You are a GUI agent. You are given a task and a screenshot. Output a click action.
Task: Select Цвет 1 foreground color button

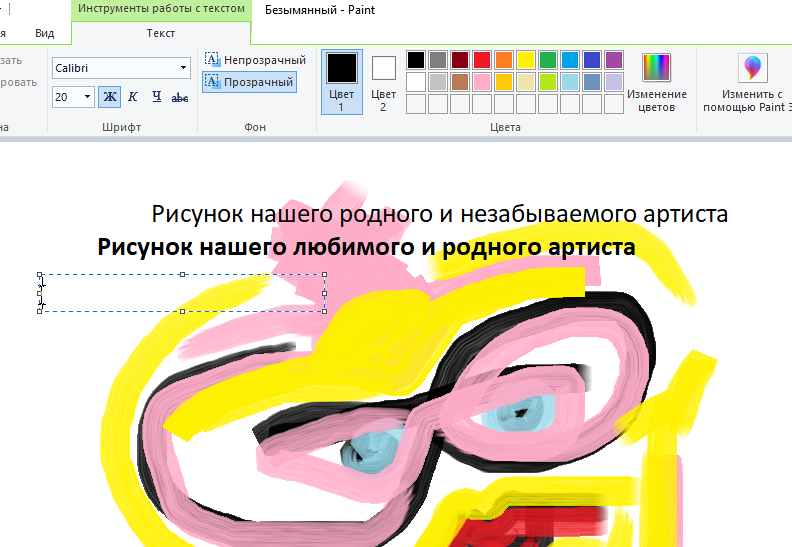[x=342, y=82]
